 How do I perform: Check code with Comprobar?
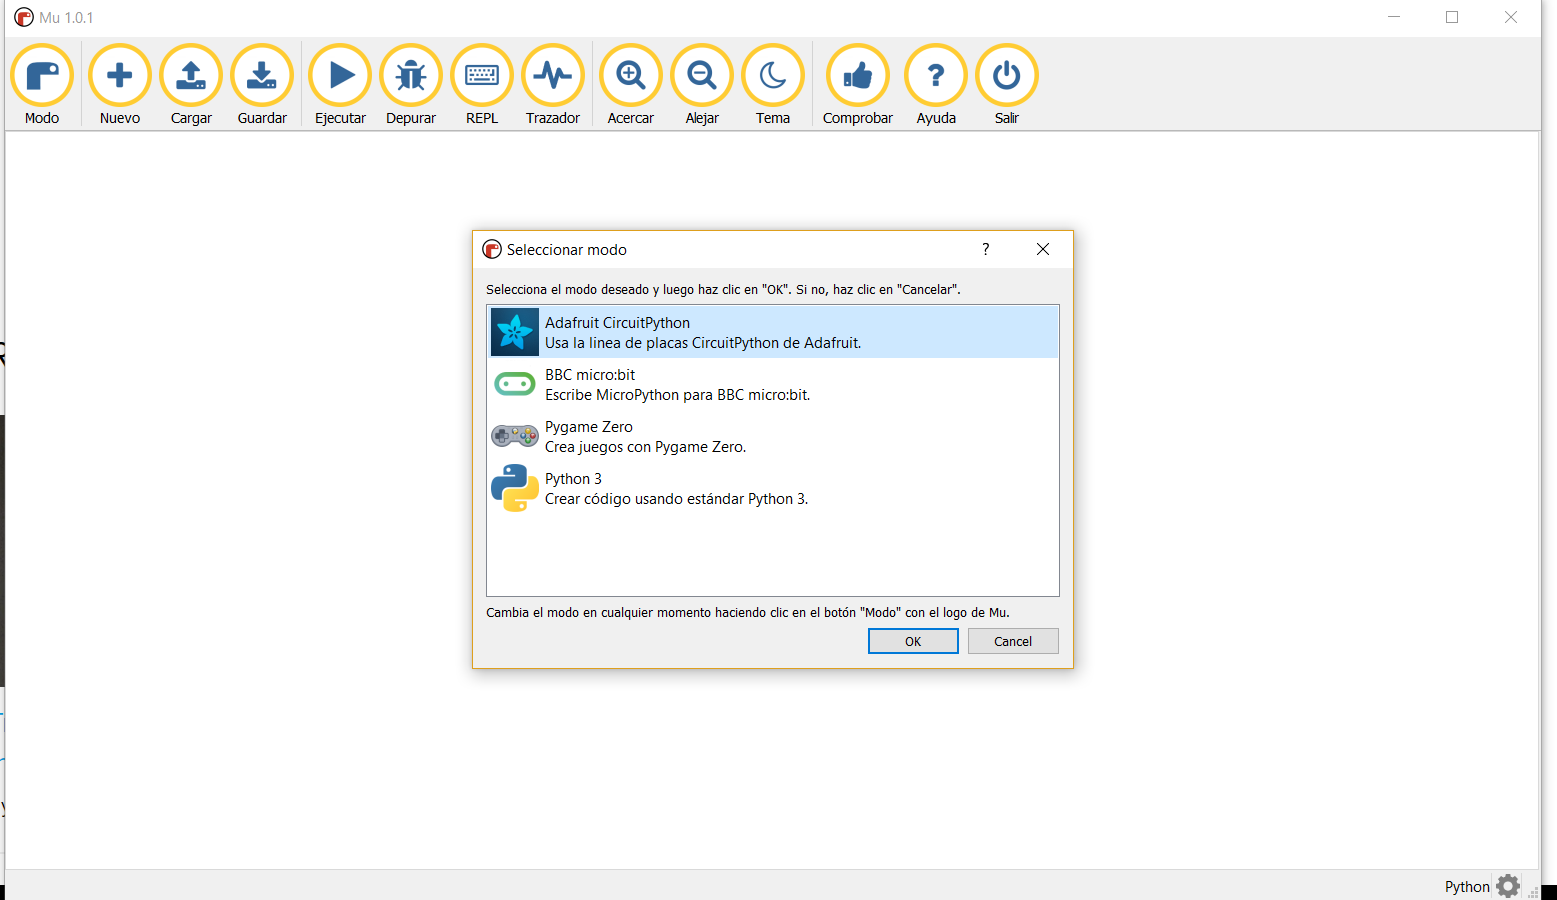(x=858, y=85)
